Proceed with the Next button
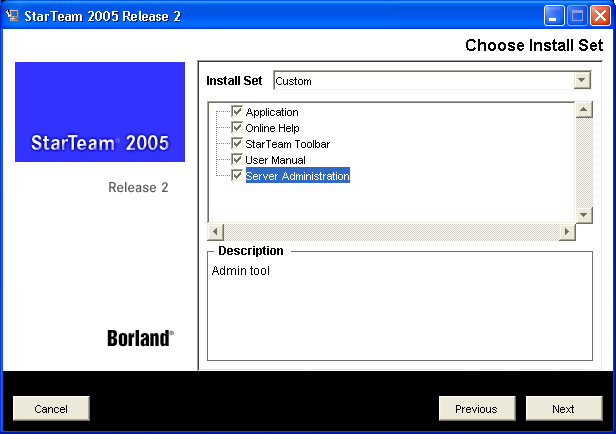Viewport: 616px width, 434px height. (x=564, y=408)
